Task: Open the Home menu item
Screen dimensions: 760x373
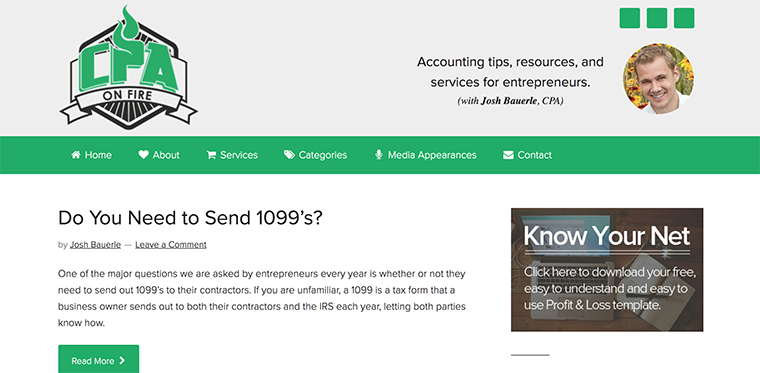Action: [91, 155]
